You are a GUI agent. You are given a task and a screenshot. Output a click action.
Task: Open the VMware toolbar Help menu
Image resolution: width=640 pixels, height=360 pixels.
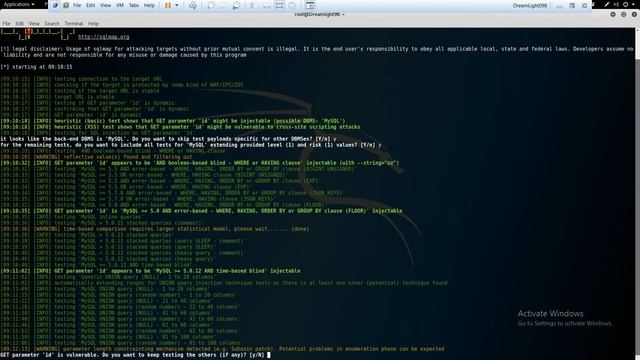(149, 5)
